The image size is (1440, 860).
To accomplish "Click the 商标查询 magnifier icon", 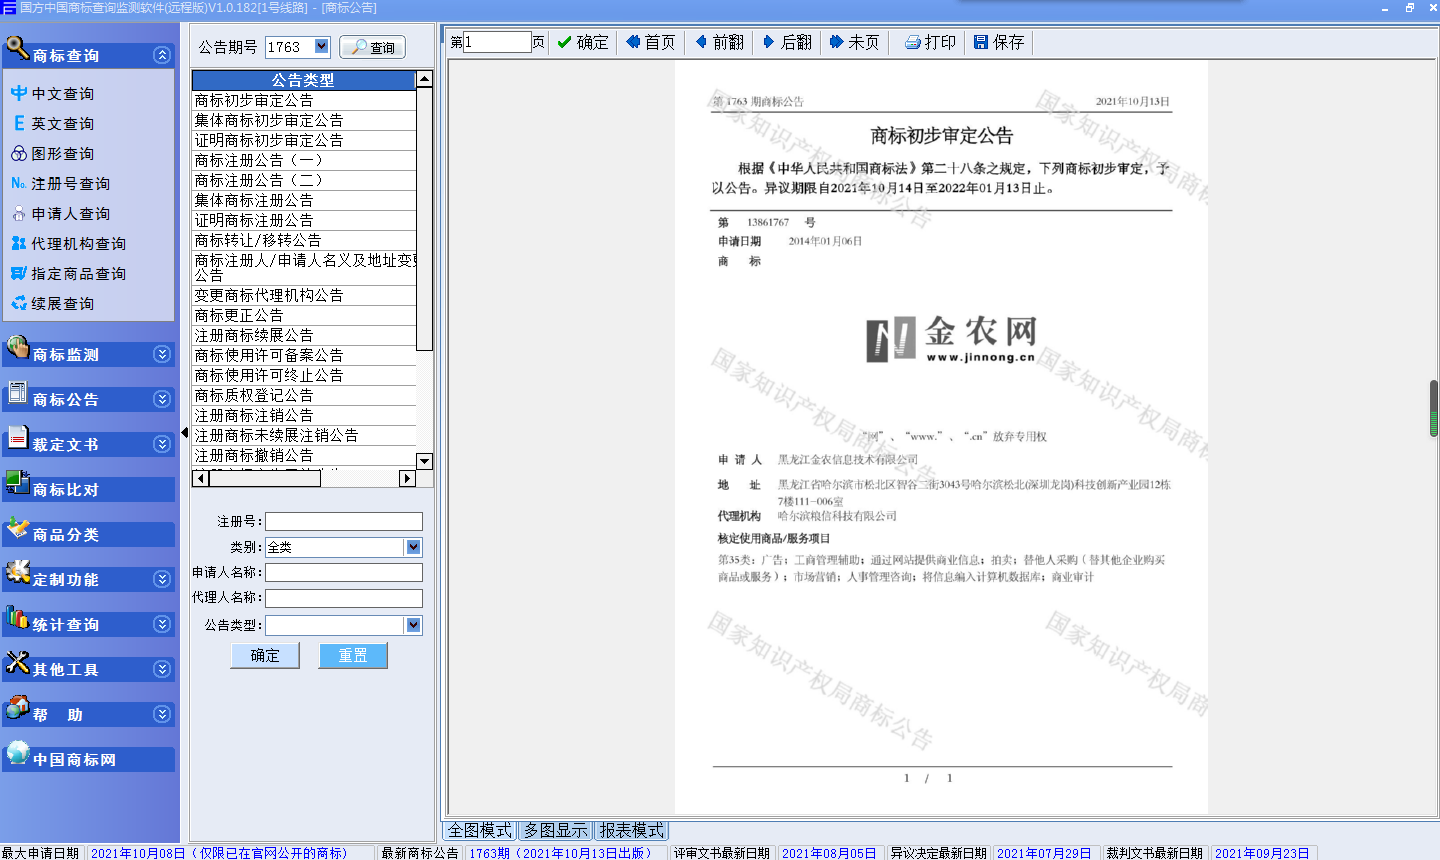I will coord(17,47).
